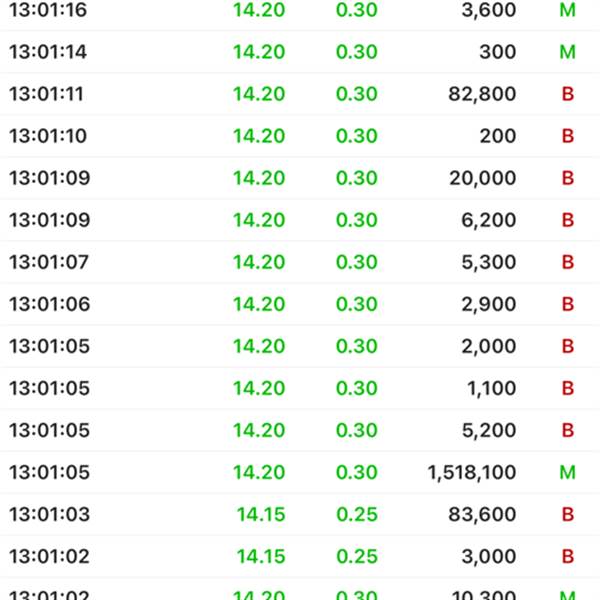
Task: Open the 5,200 volume trade row
Action: [300, 430]
